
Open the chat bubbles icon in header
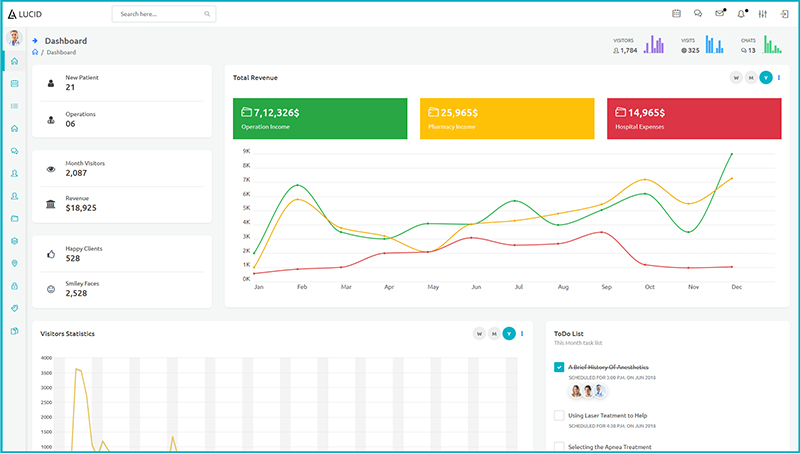click(698, 14)
